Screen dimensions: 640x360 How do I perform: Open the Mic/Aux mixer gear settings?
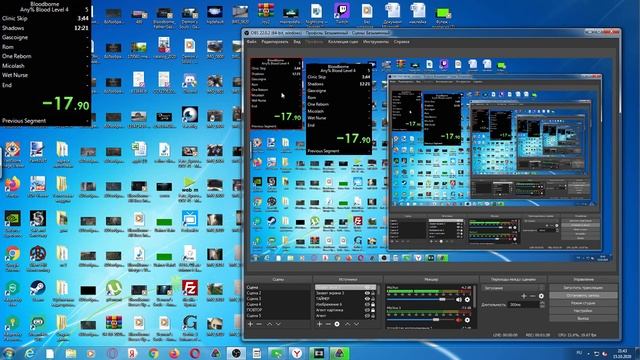(x=467, y=300)
